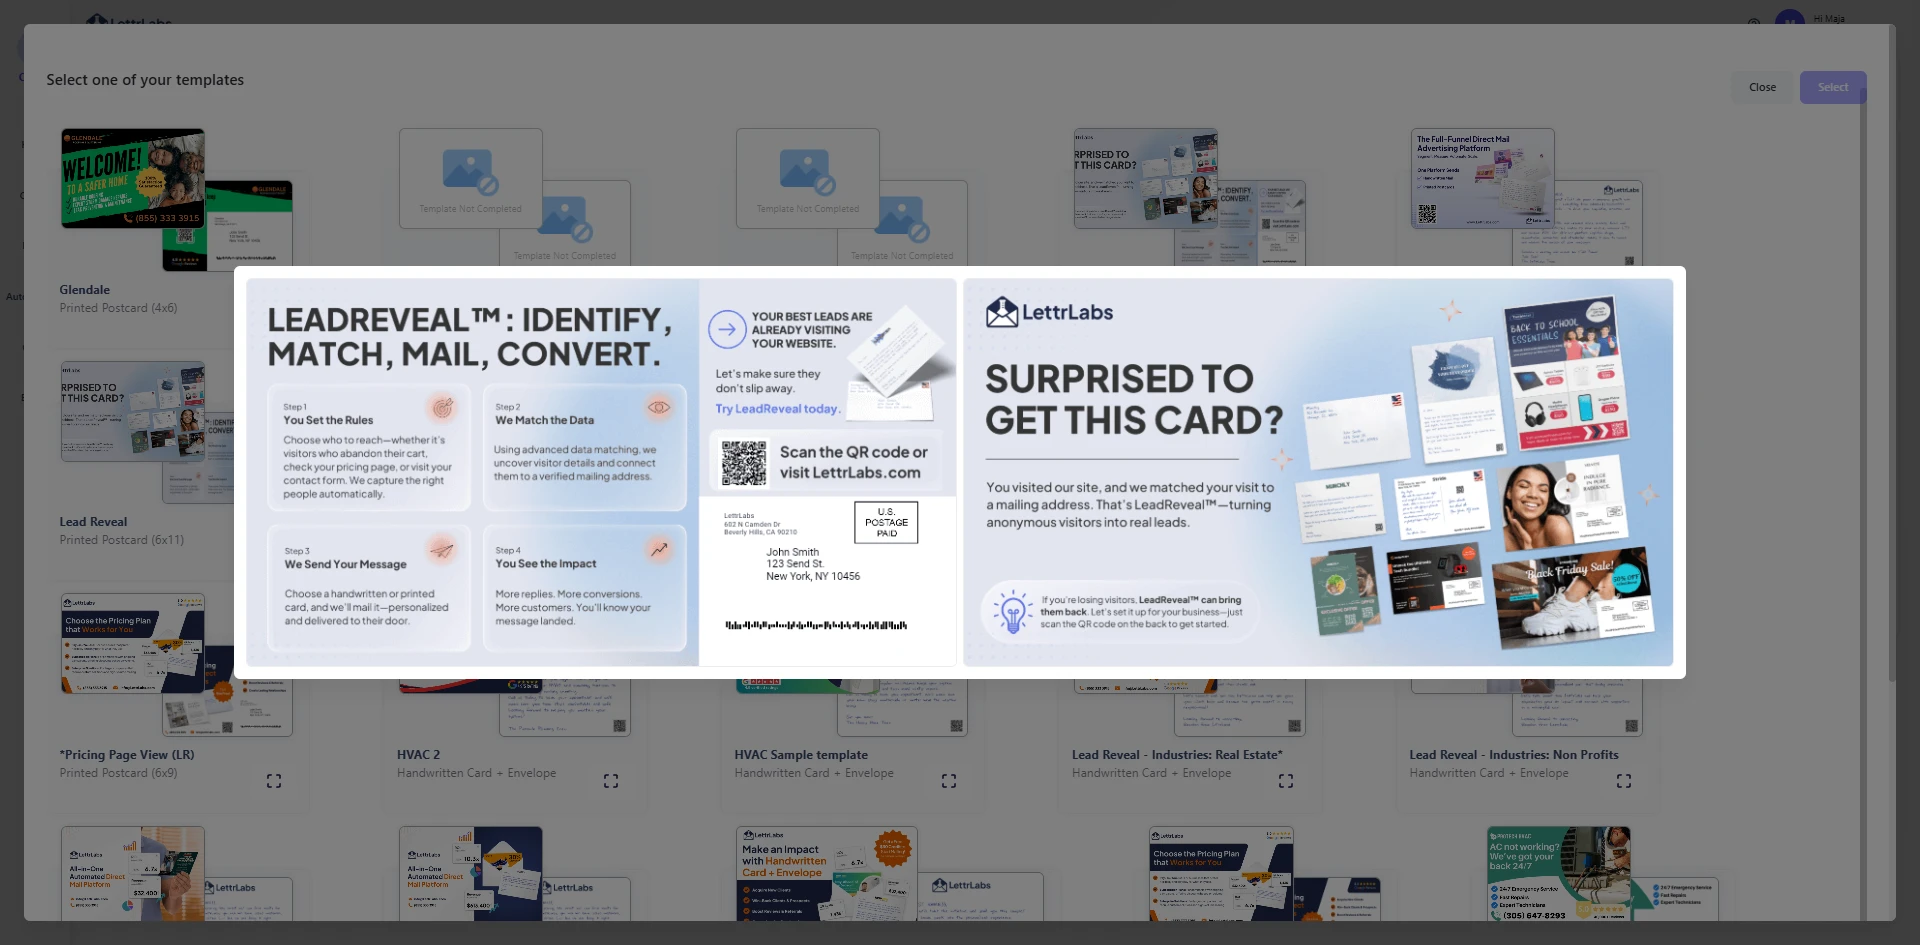Click the Close button in template dialog
The height and width of the screenshot is (945, 1920).
(1762, 87)
